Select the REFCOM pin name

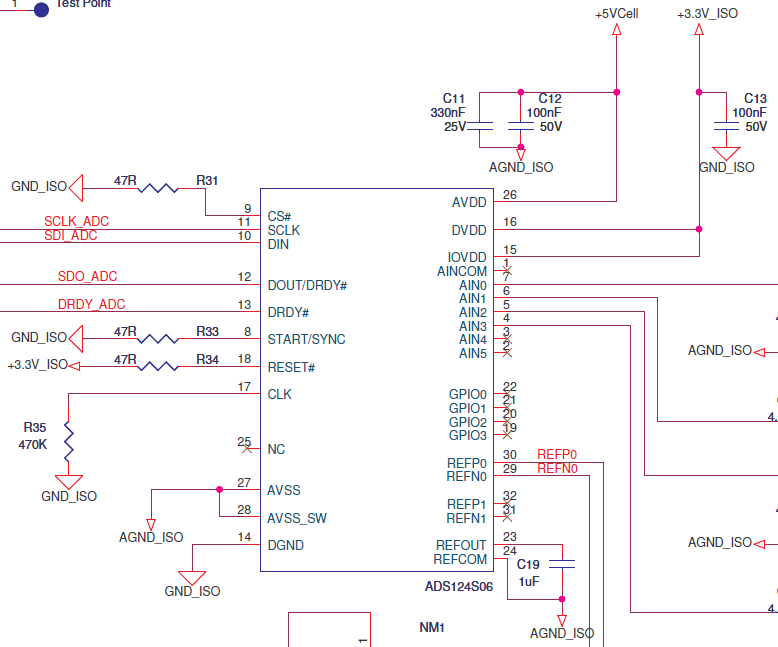coord(460,559)
